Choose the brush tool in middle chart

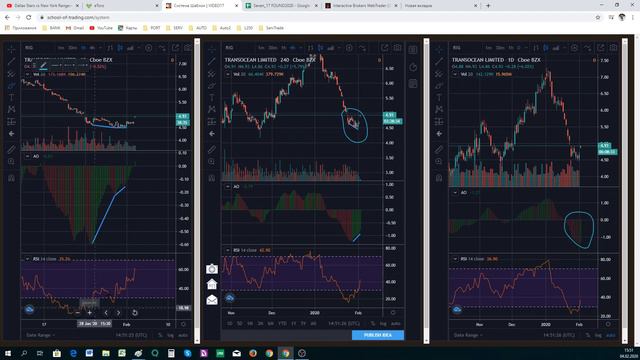click(x=211, y=86)
